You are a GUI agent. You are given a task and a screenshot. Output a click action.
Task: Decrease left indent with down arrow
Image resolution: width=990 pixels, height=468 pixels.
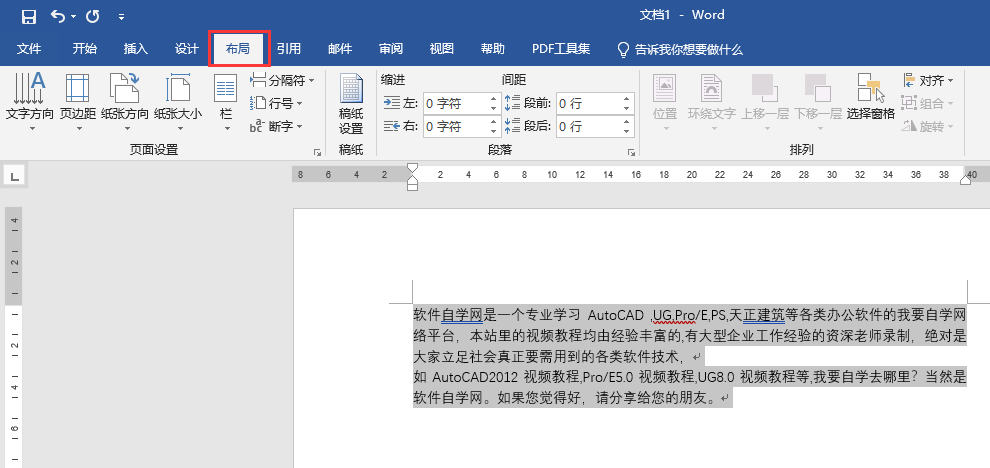coord(494,109)
